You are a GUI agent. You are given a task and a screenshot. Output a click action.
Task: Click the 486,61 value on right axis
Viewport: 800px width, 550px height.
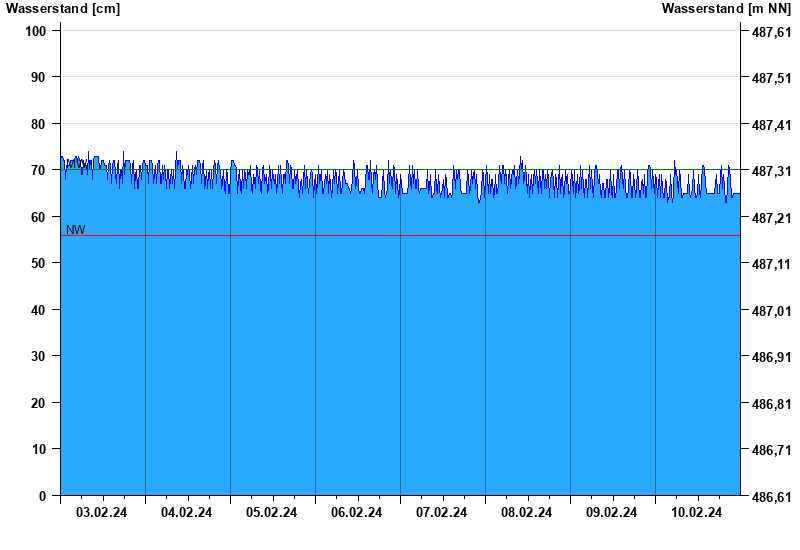pos(771,497)
